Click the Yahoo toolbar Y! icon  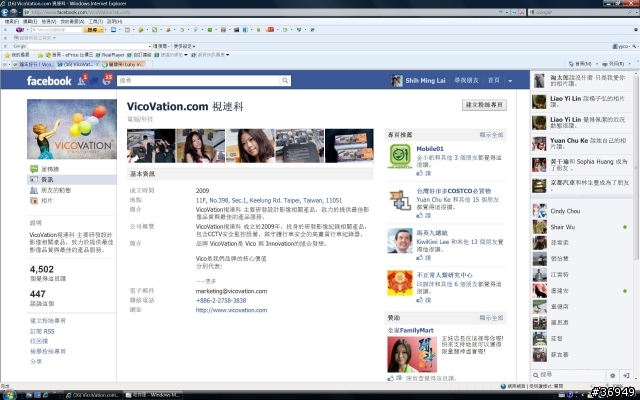click(20, 30)
